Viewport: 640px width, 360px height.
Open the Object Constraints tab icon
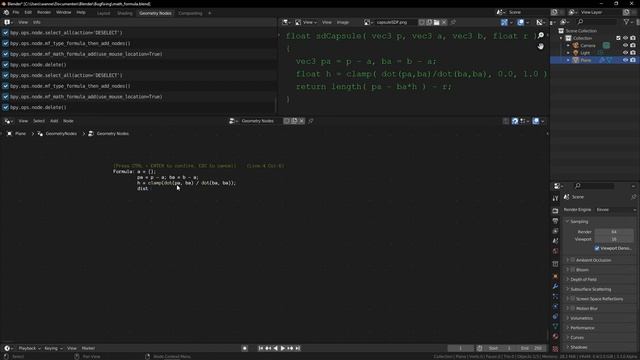coord(555,317)
